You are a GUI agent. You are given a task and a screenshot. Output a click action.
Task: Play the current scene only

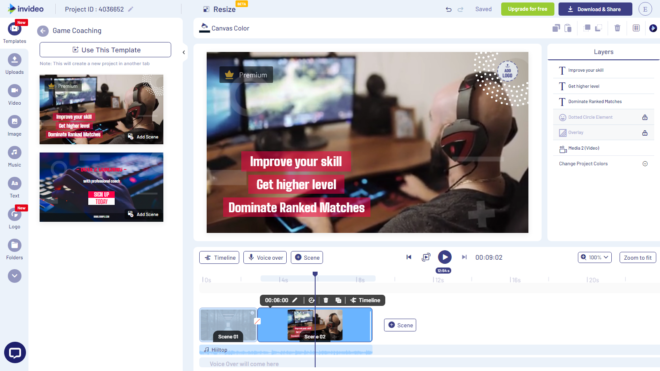(x=426, y=257)
